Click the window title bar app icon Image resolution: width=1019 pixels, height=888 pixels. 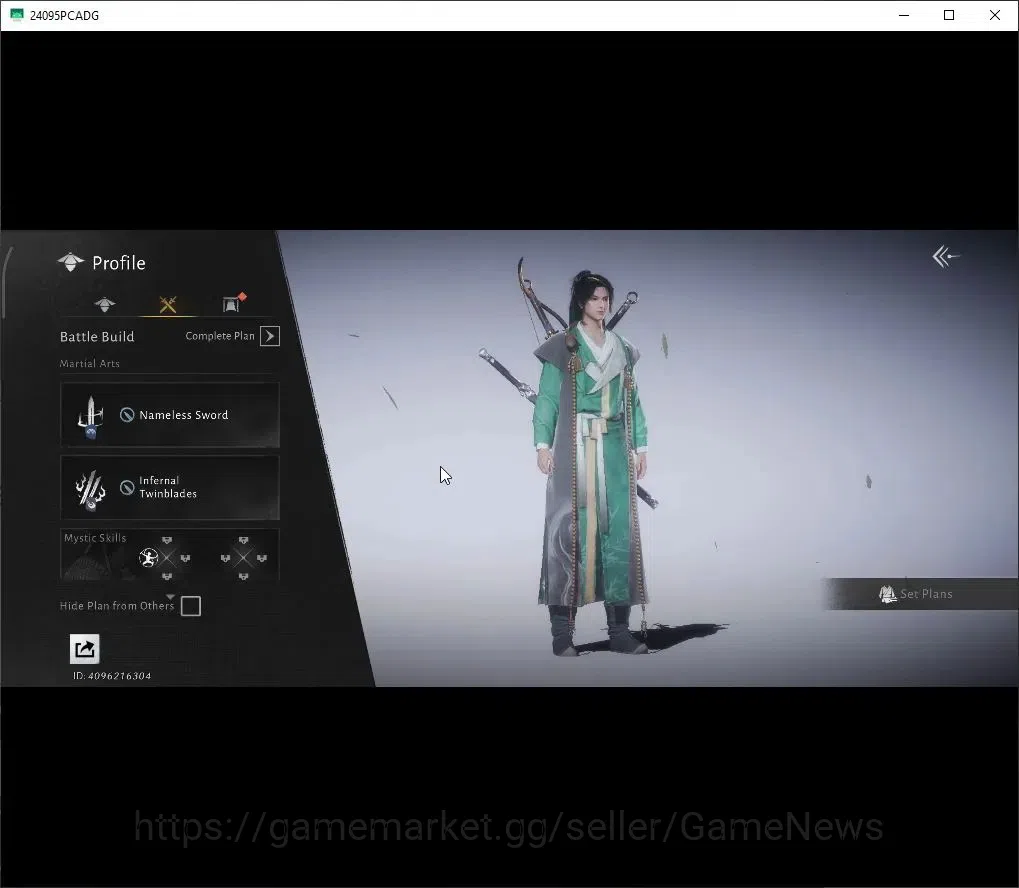point(17,15)
